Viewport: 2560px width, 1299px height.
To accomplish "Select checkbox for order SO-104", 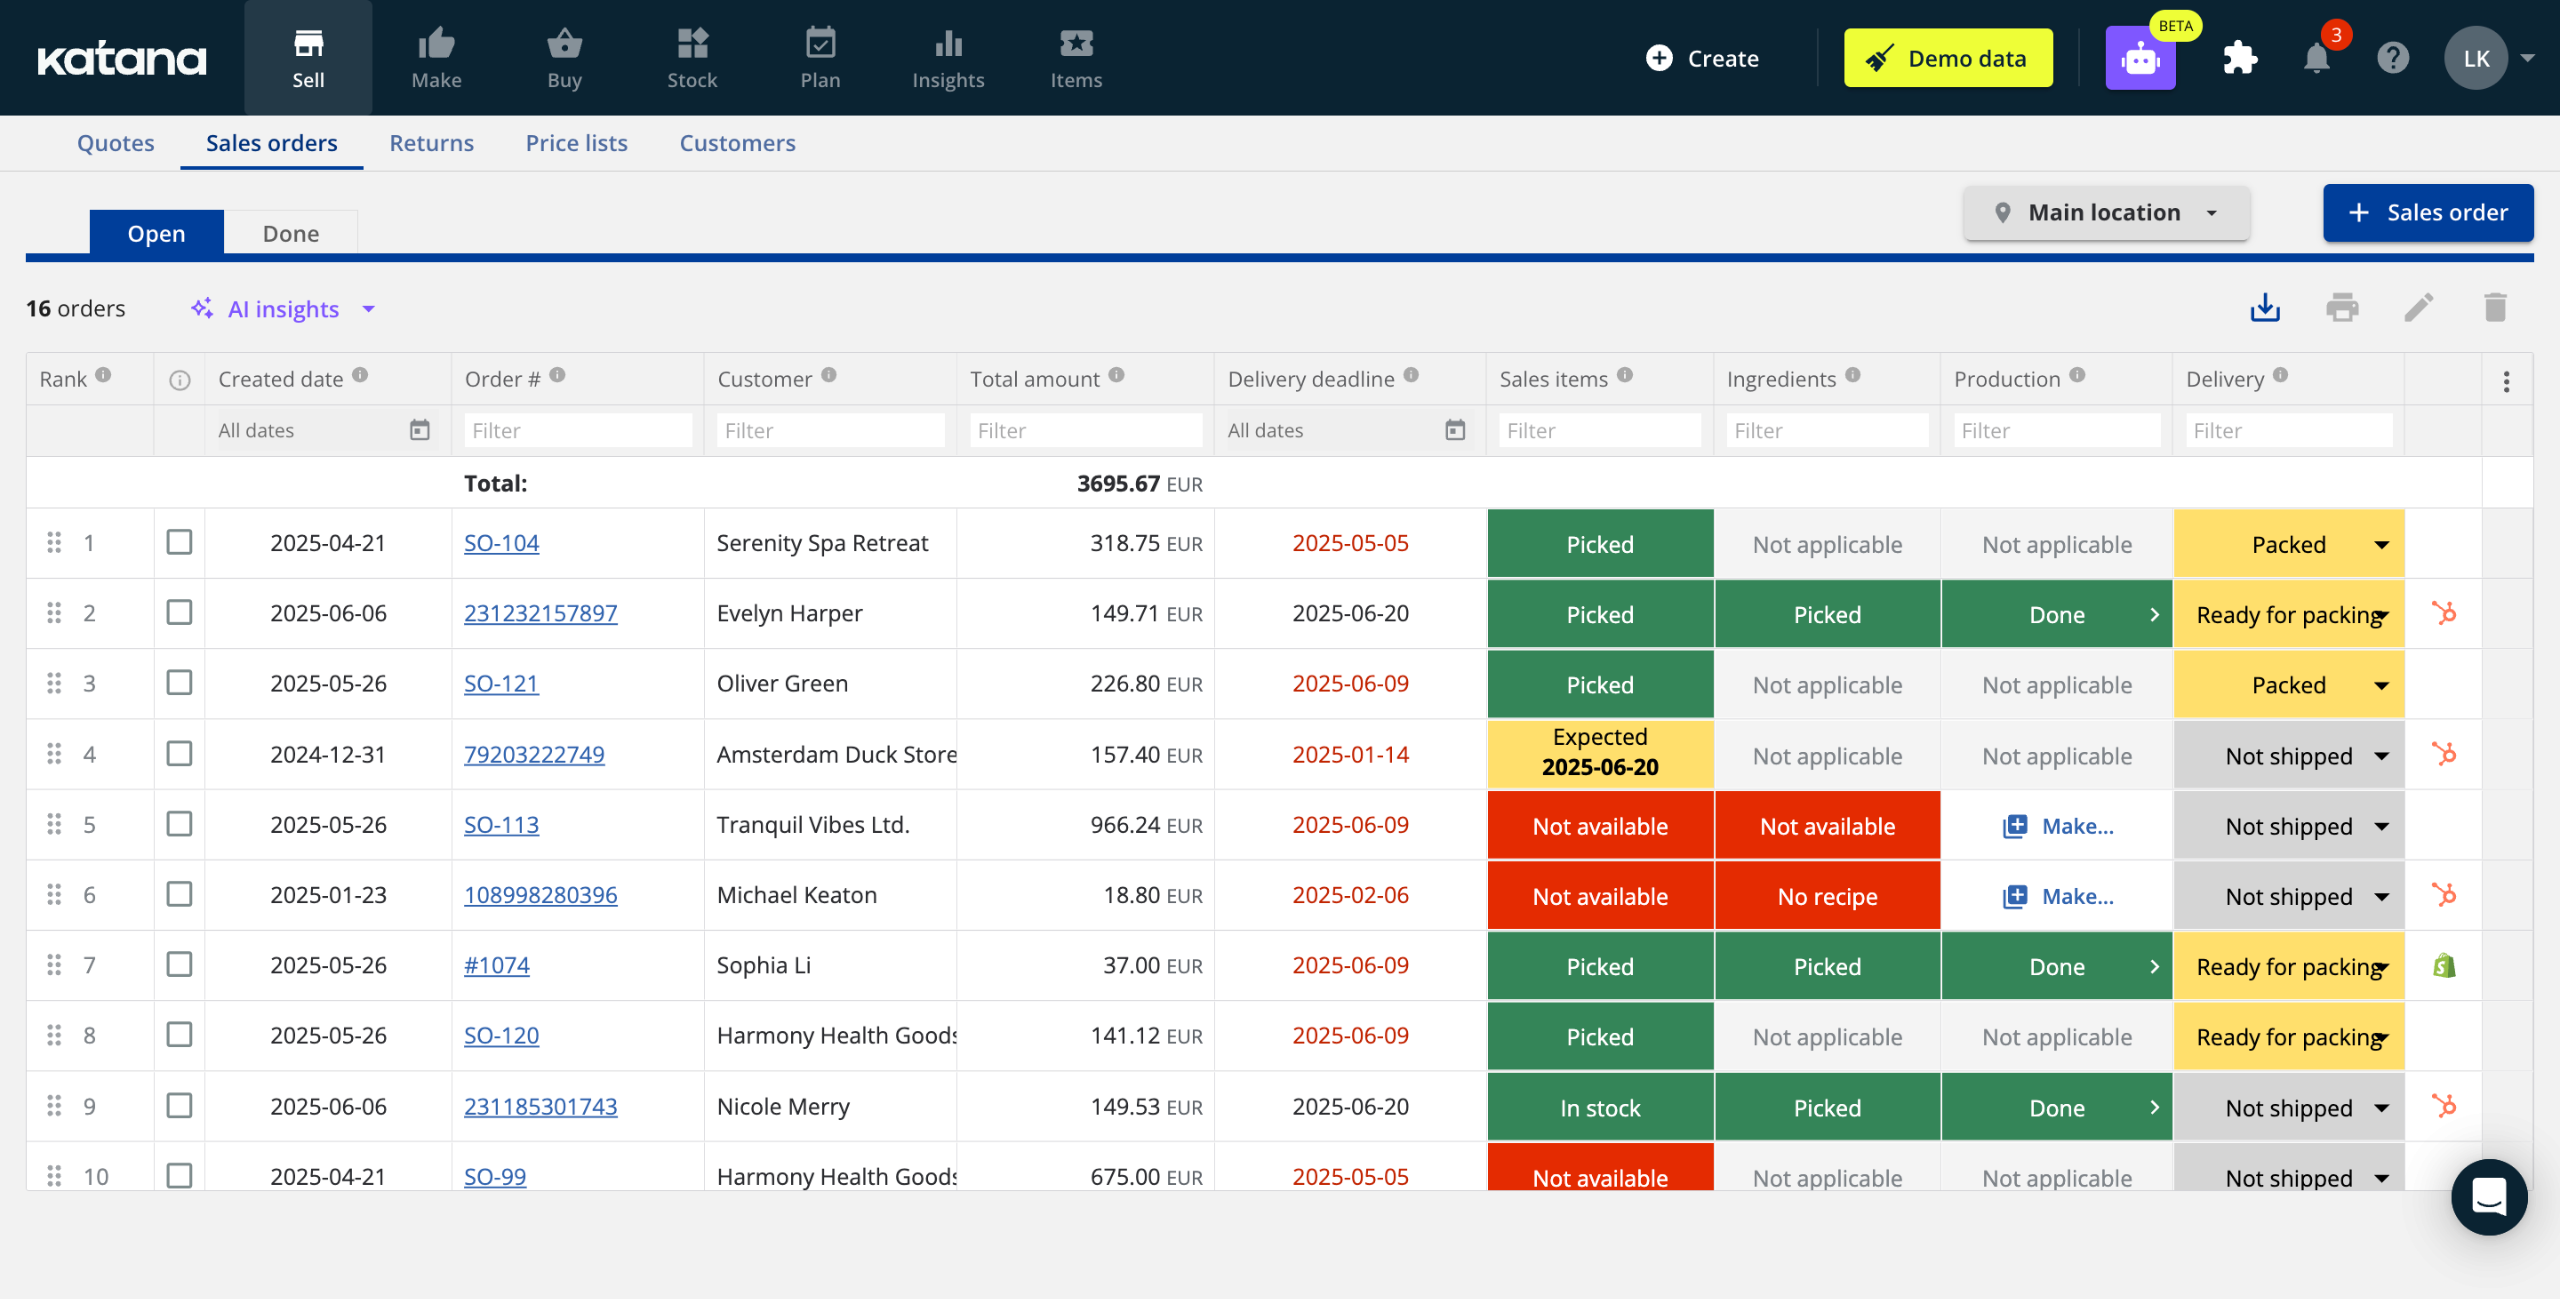I will pos(179,542).
